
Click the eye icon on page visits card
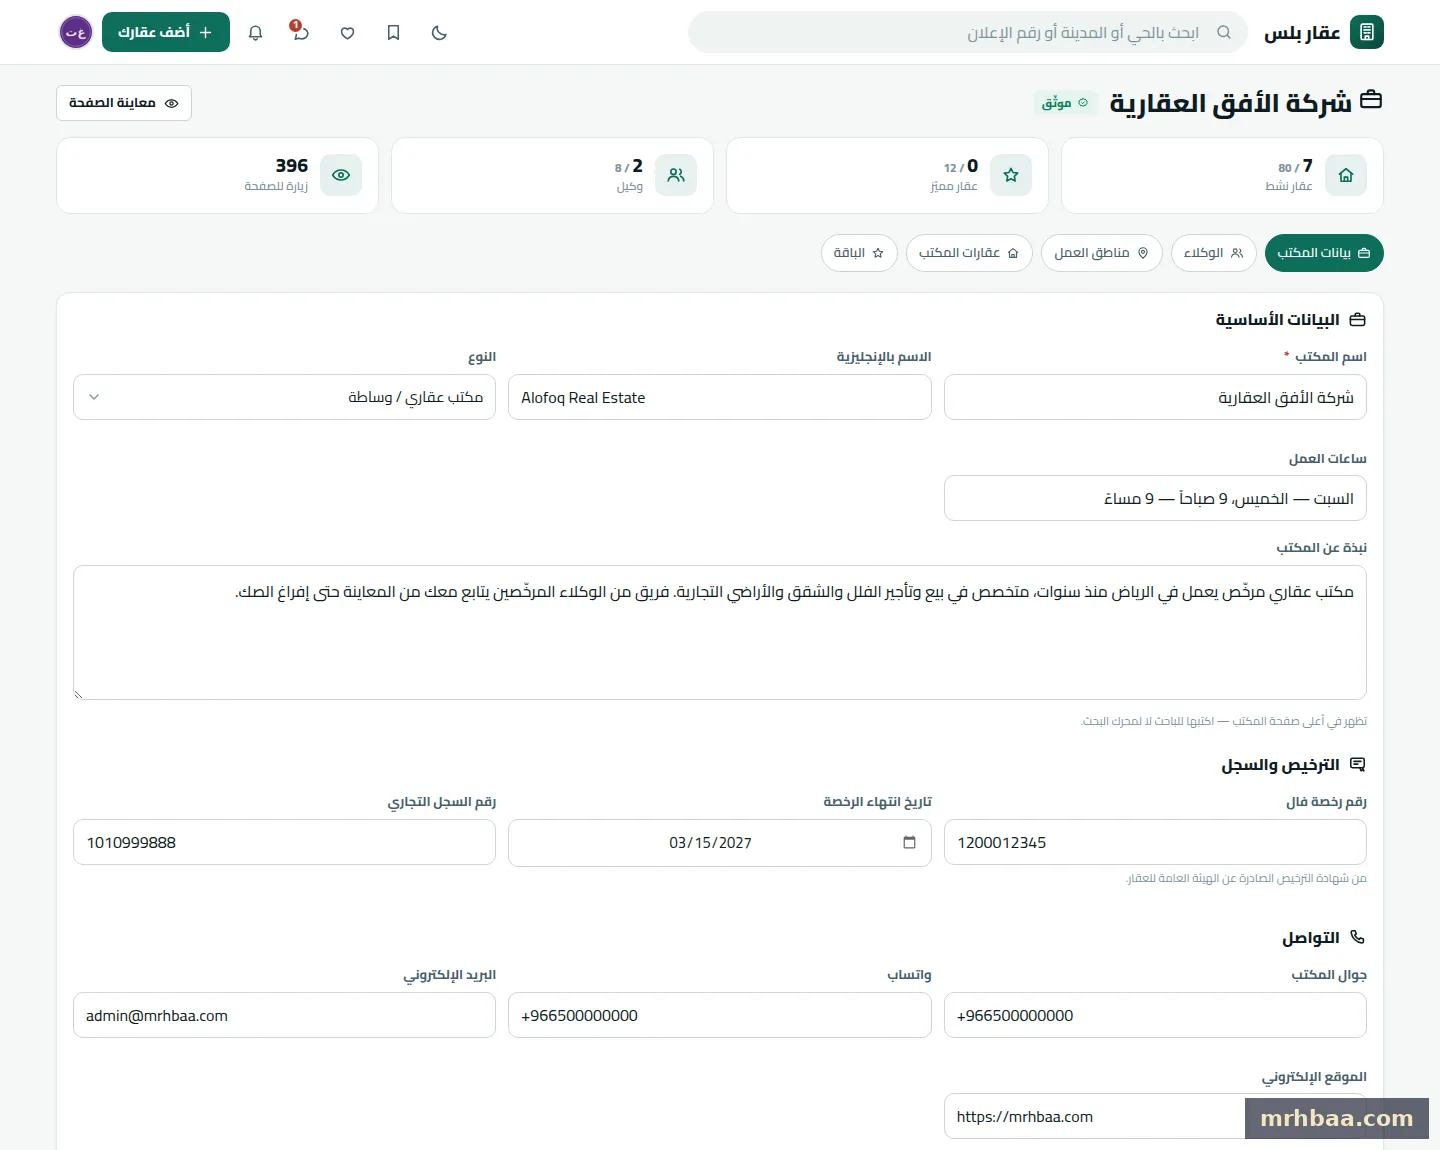click(x=341, y=175)
